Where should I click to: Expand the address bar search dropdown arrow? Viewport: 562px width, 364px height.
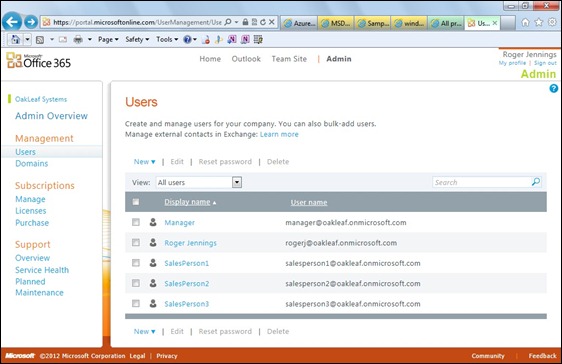tap(237, 22)
